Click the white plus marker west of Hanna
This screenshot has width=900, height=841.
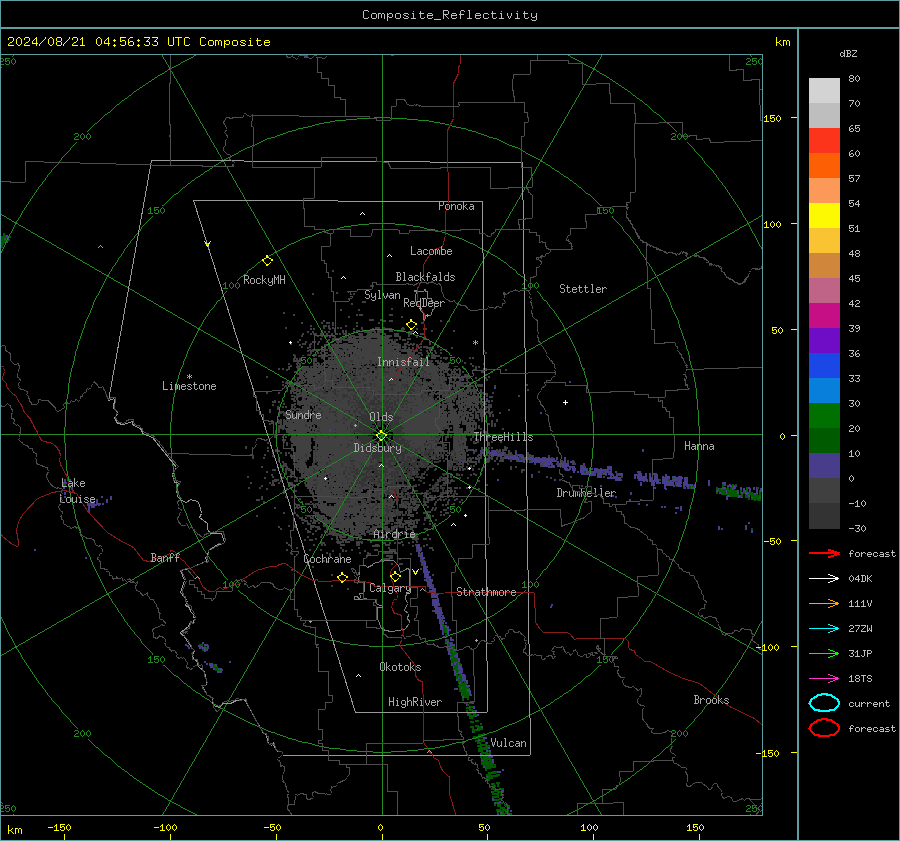pyautogui.click(x=565, y=402)
